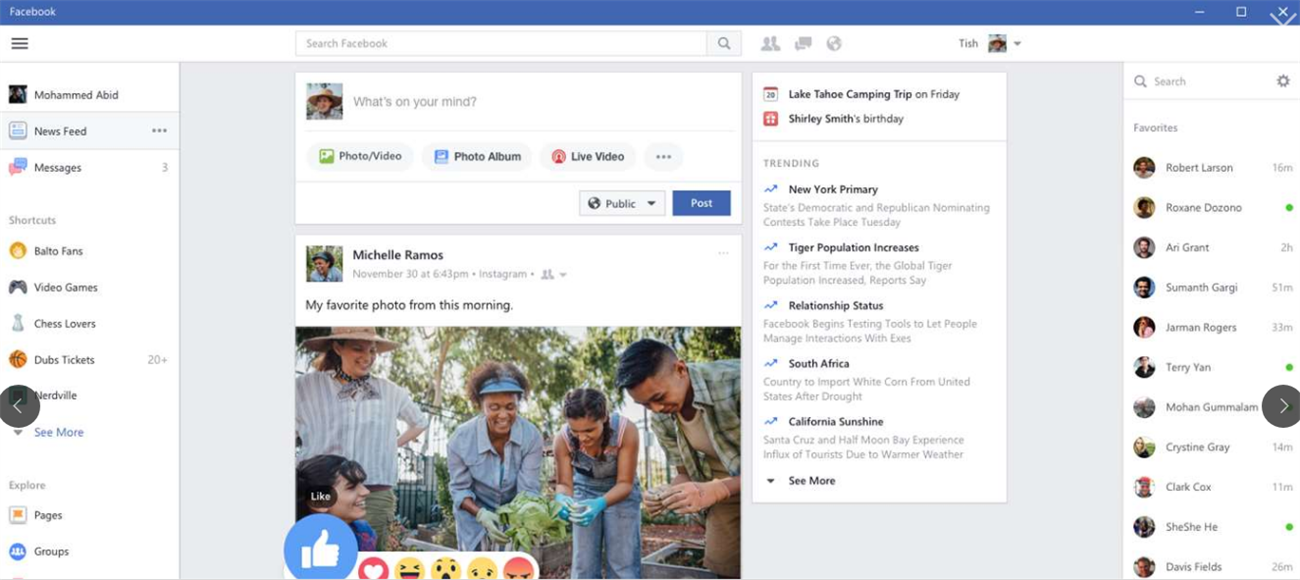The width and height of the screenshot is (1300, 580).
Task: Open Lake Tahoe Camping Trip event
Action: [x=850, y=94]
